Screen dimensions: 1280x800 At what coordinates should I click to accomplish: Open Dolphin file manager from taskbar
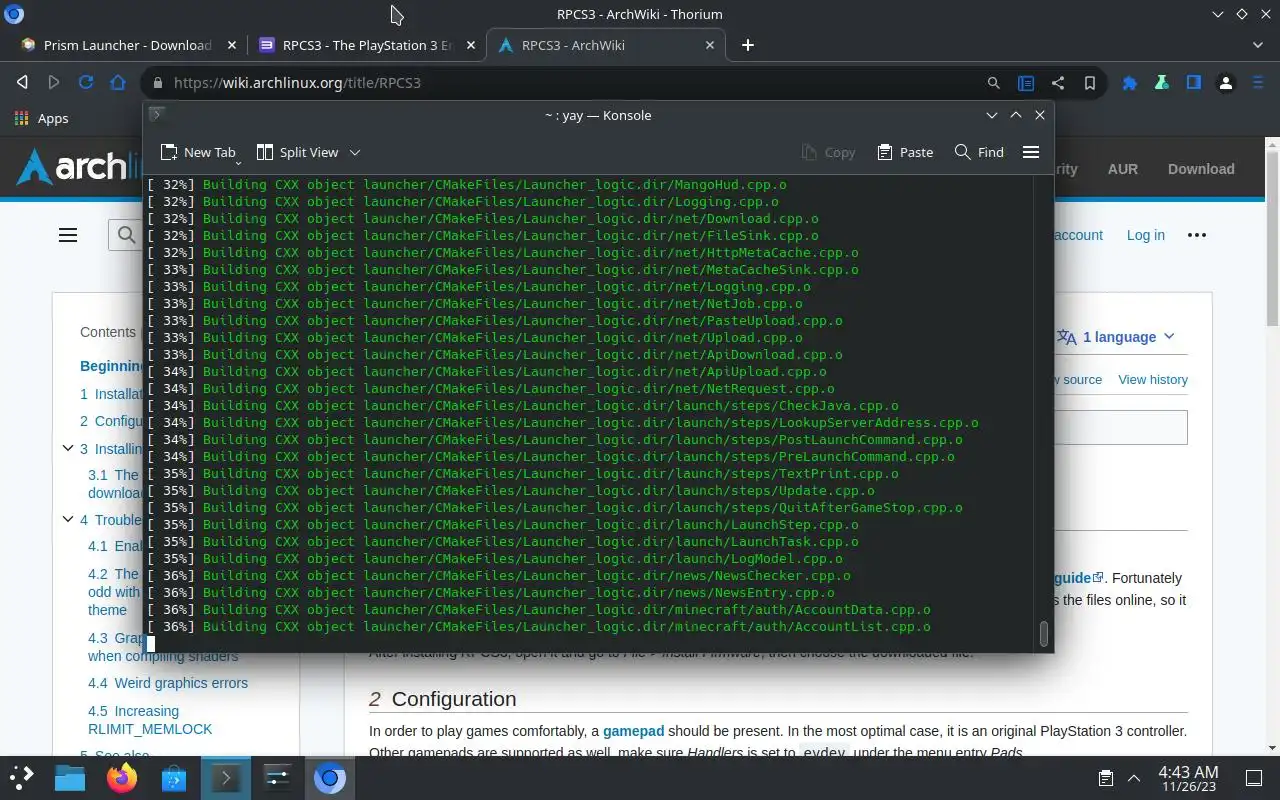[70, 777]
